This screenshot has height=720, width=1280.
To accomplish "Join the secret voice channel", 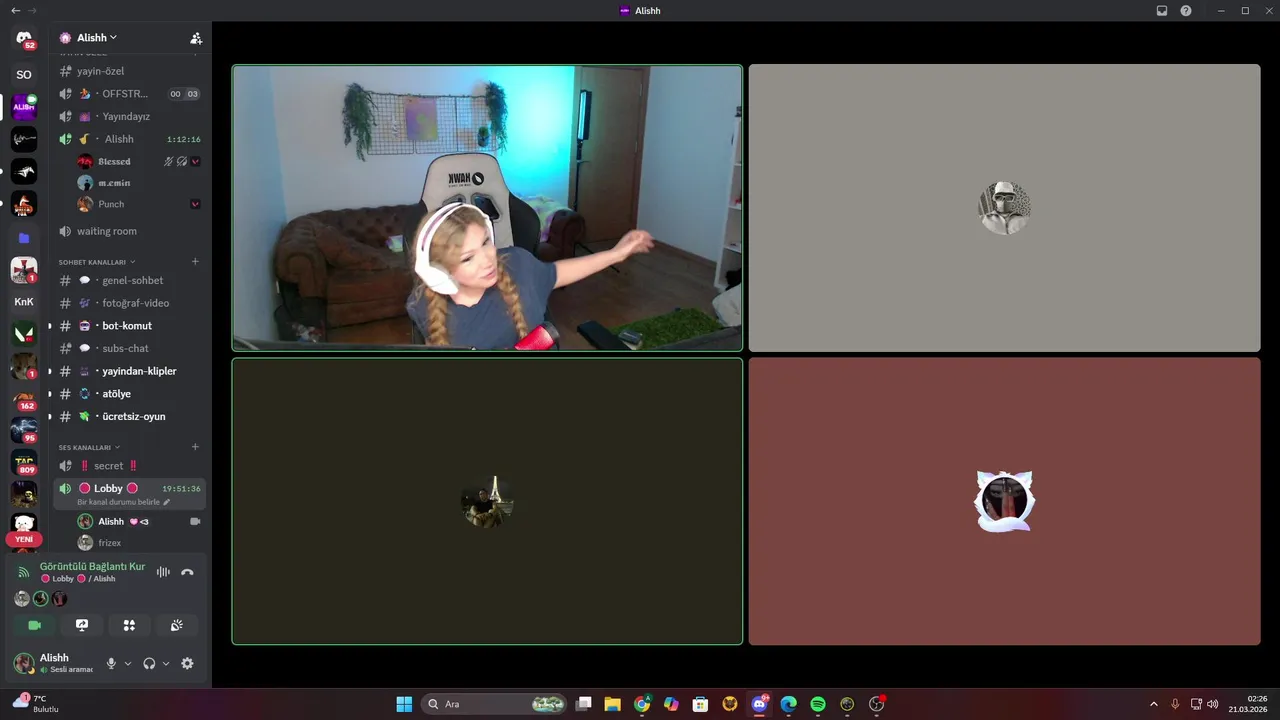I will pos(130,466).
